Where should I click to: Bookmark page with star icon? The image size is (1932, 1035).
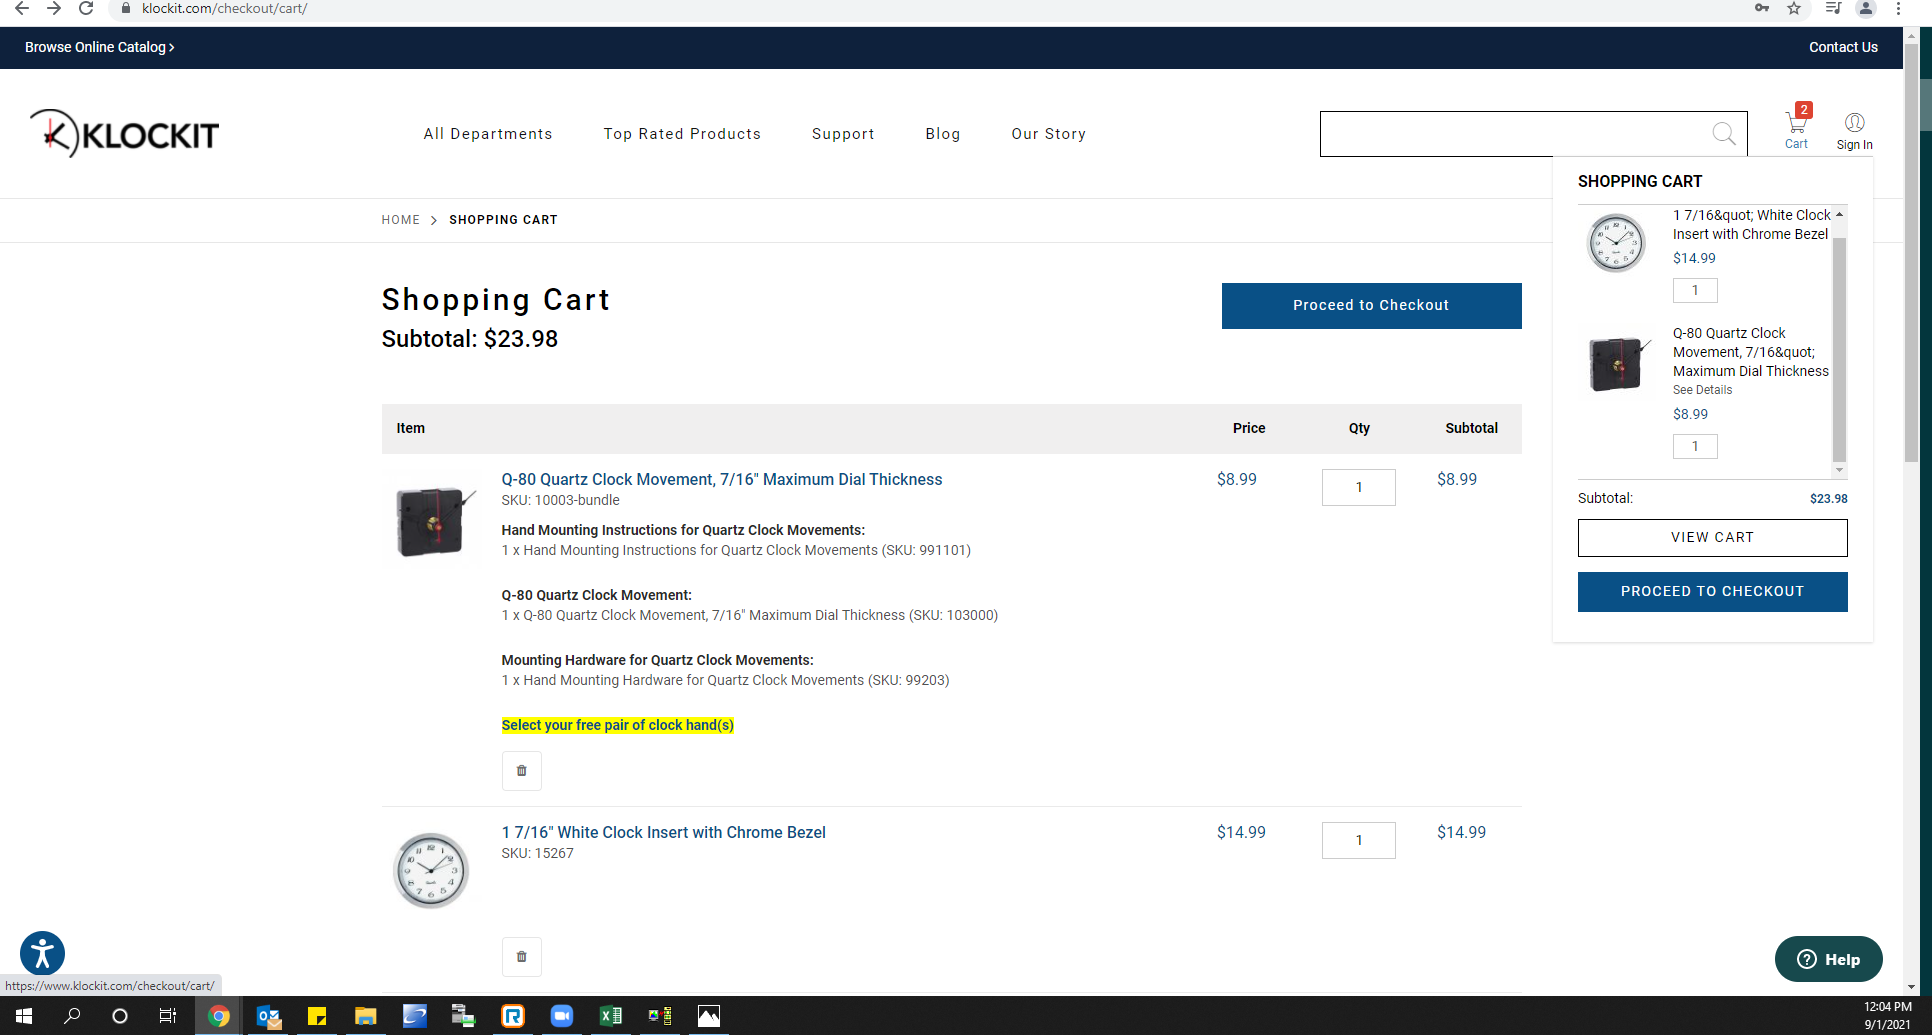click(1794, 8)
